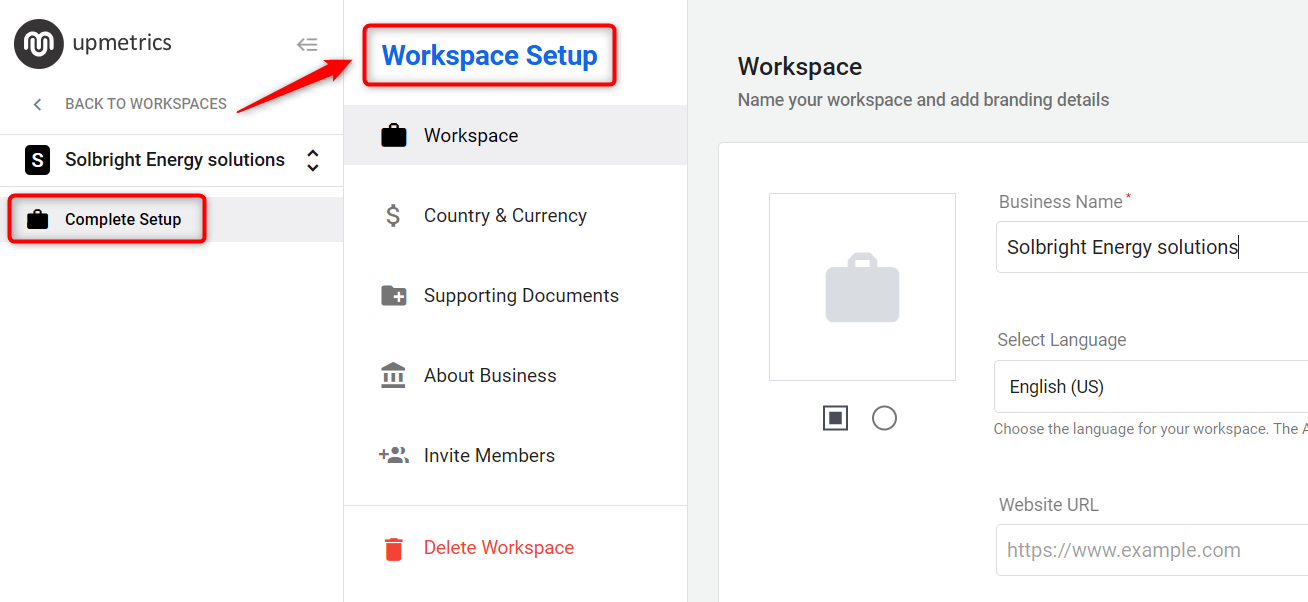This screenshot has height=602, width=1308.
Task: Open the Workspace settings section
Action: [x=515, y=135]
